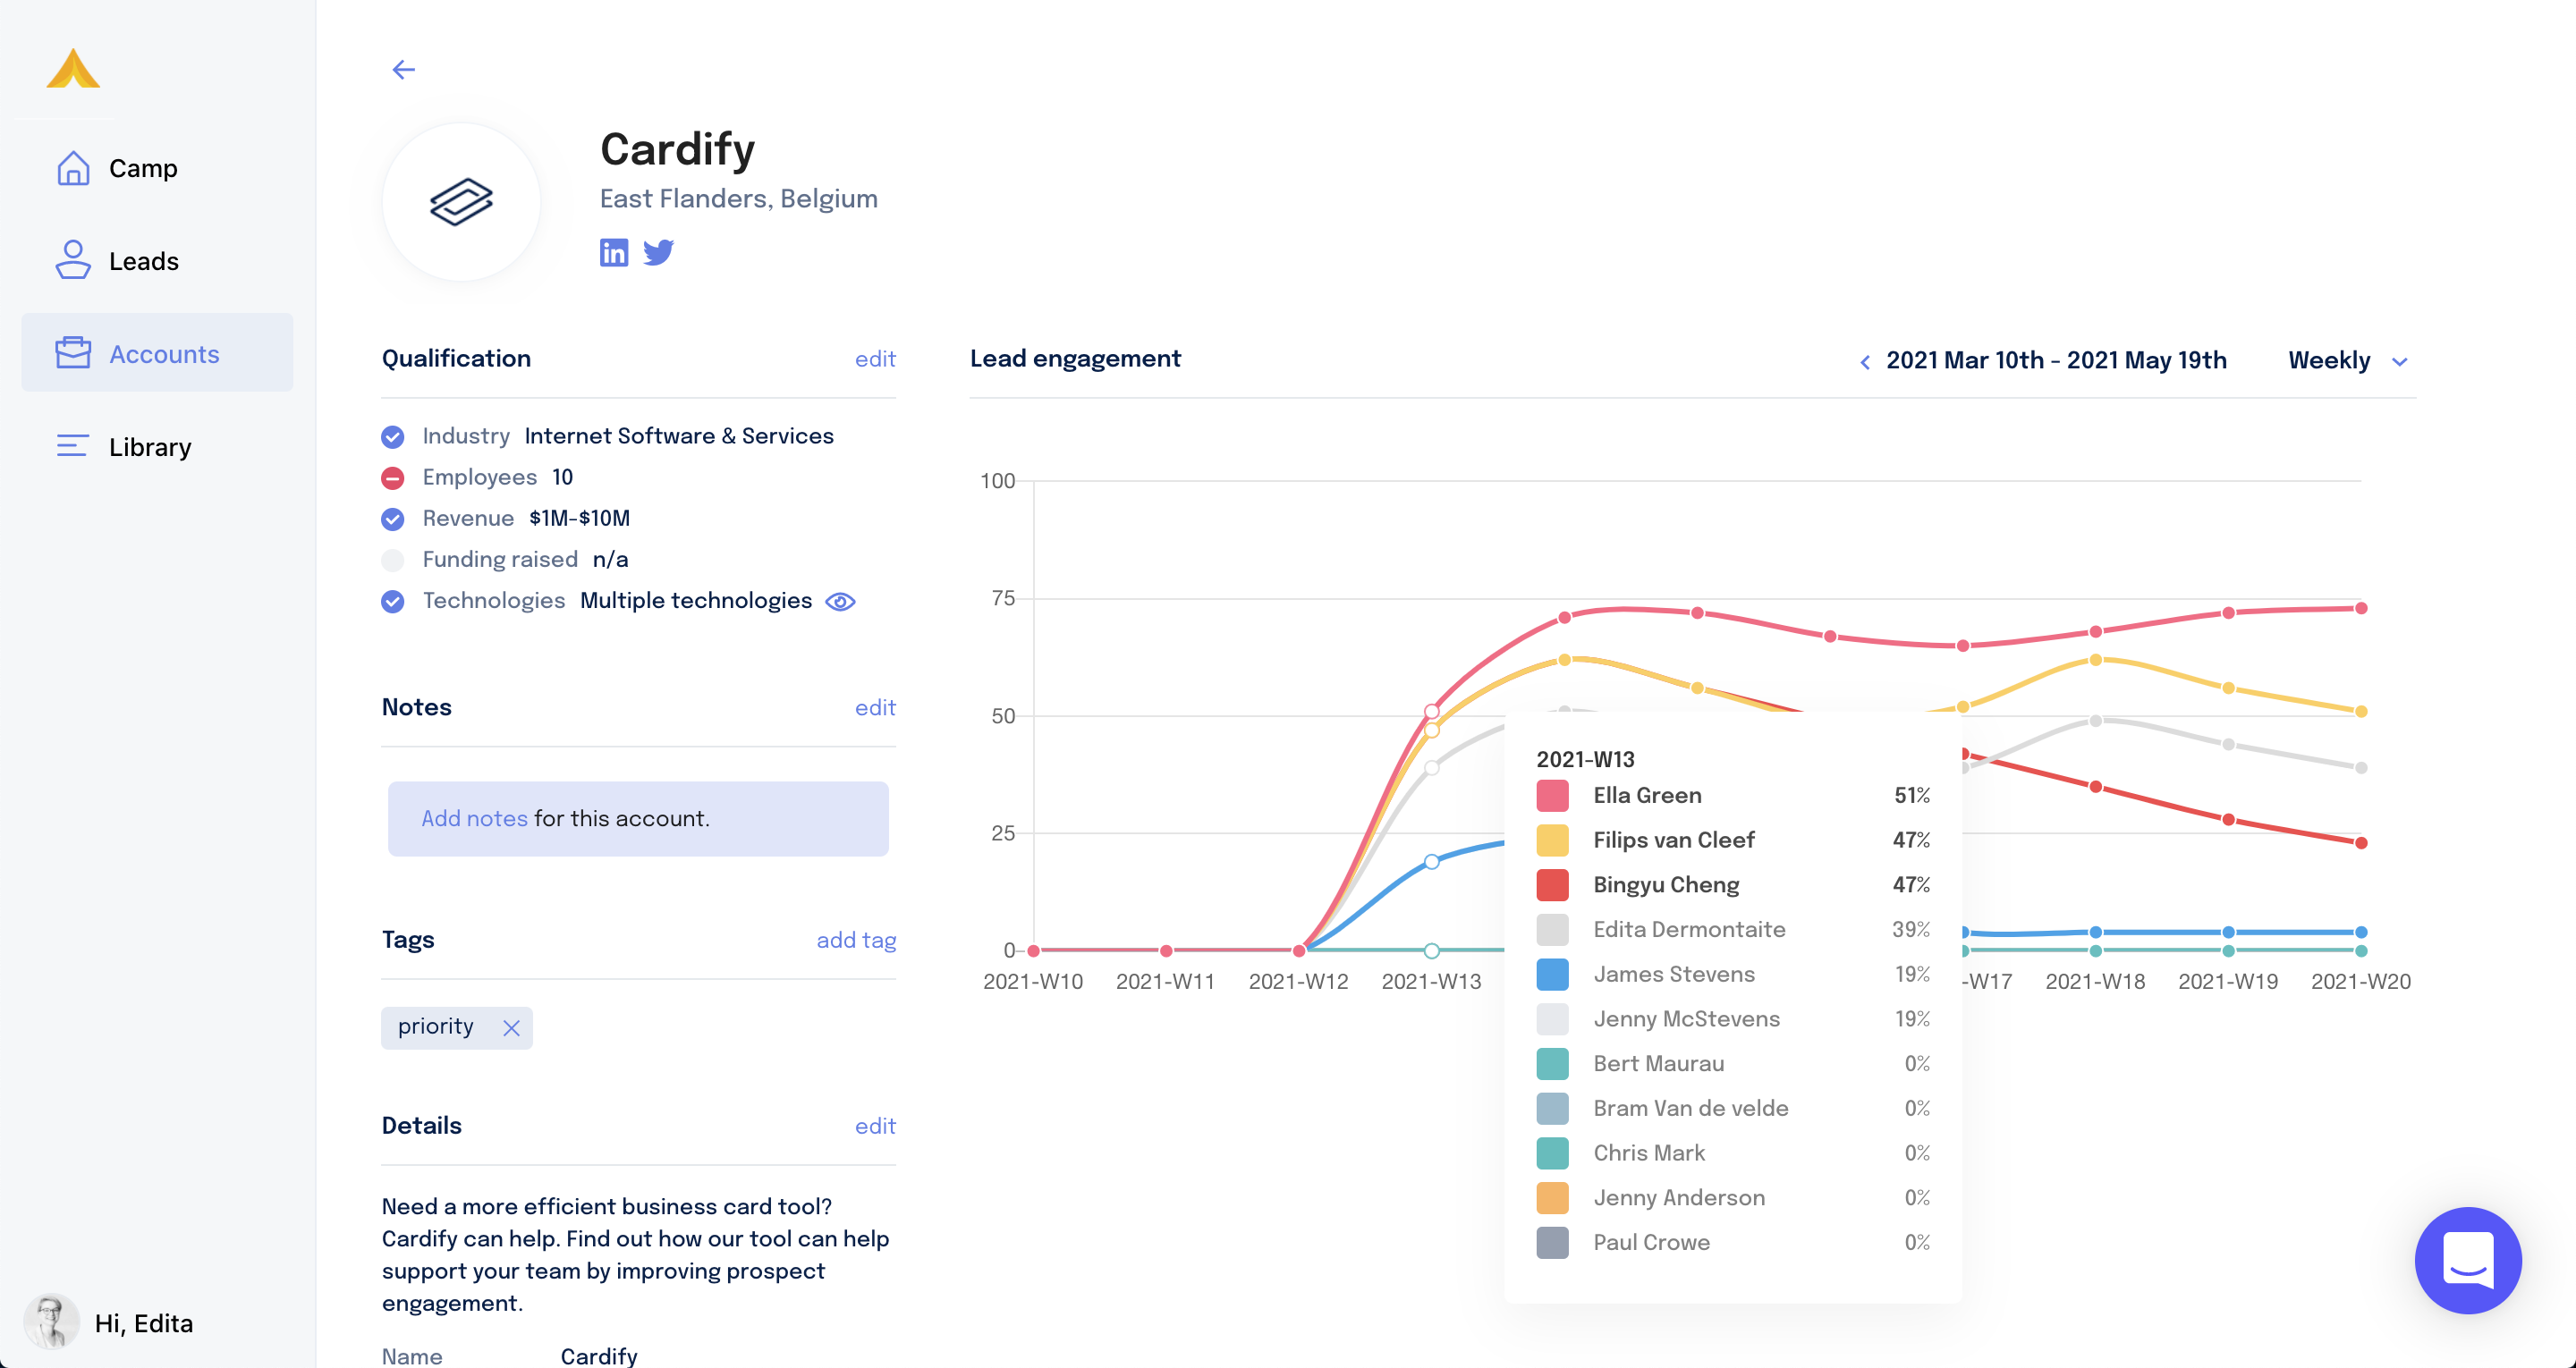This screenshot has height=1368, width=2576.
Task: Click the back arrow icon
Action: pyautogui.click(x=403, y=69)
